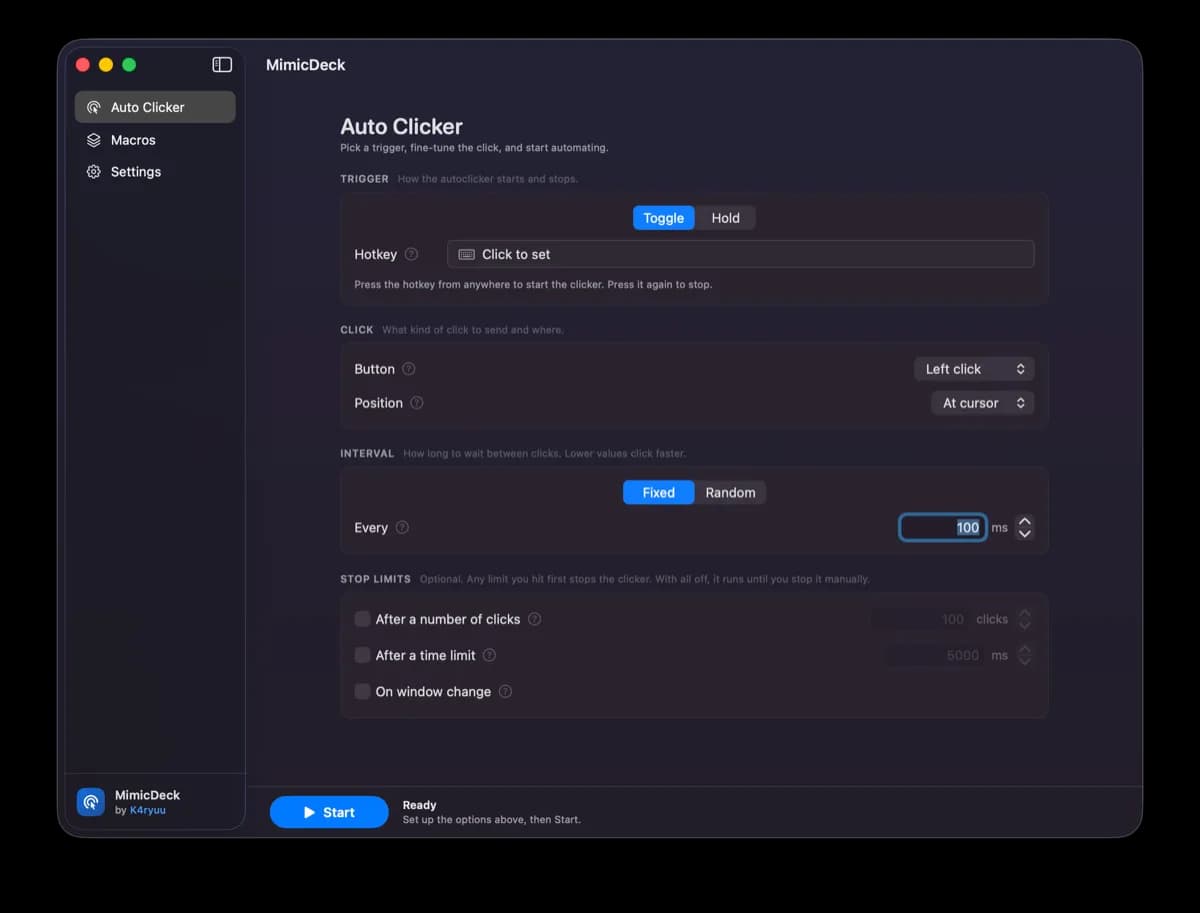Image resolution: width=1200 pixels, height=913 pixels.
Task: Select the Toggle trigger mode
Action: point(663,218)
